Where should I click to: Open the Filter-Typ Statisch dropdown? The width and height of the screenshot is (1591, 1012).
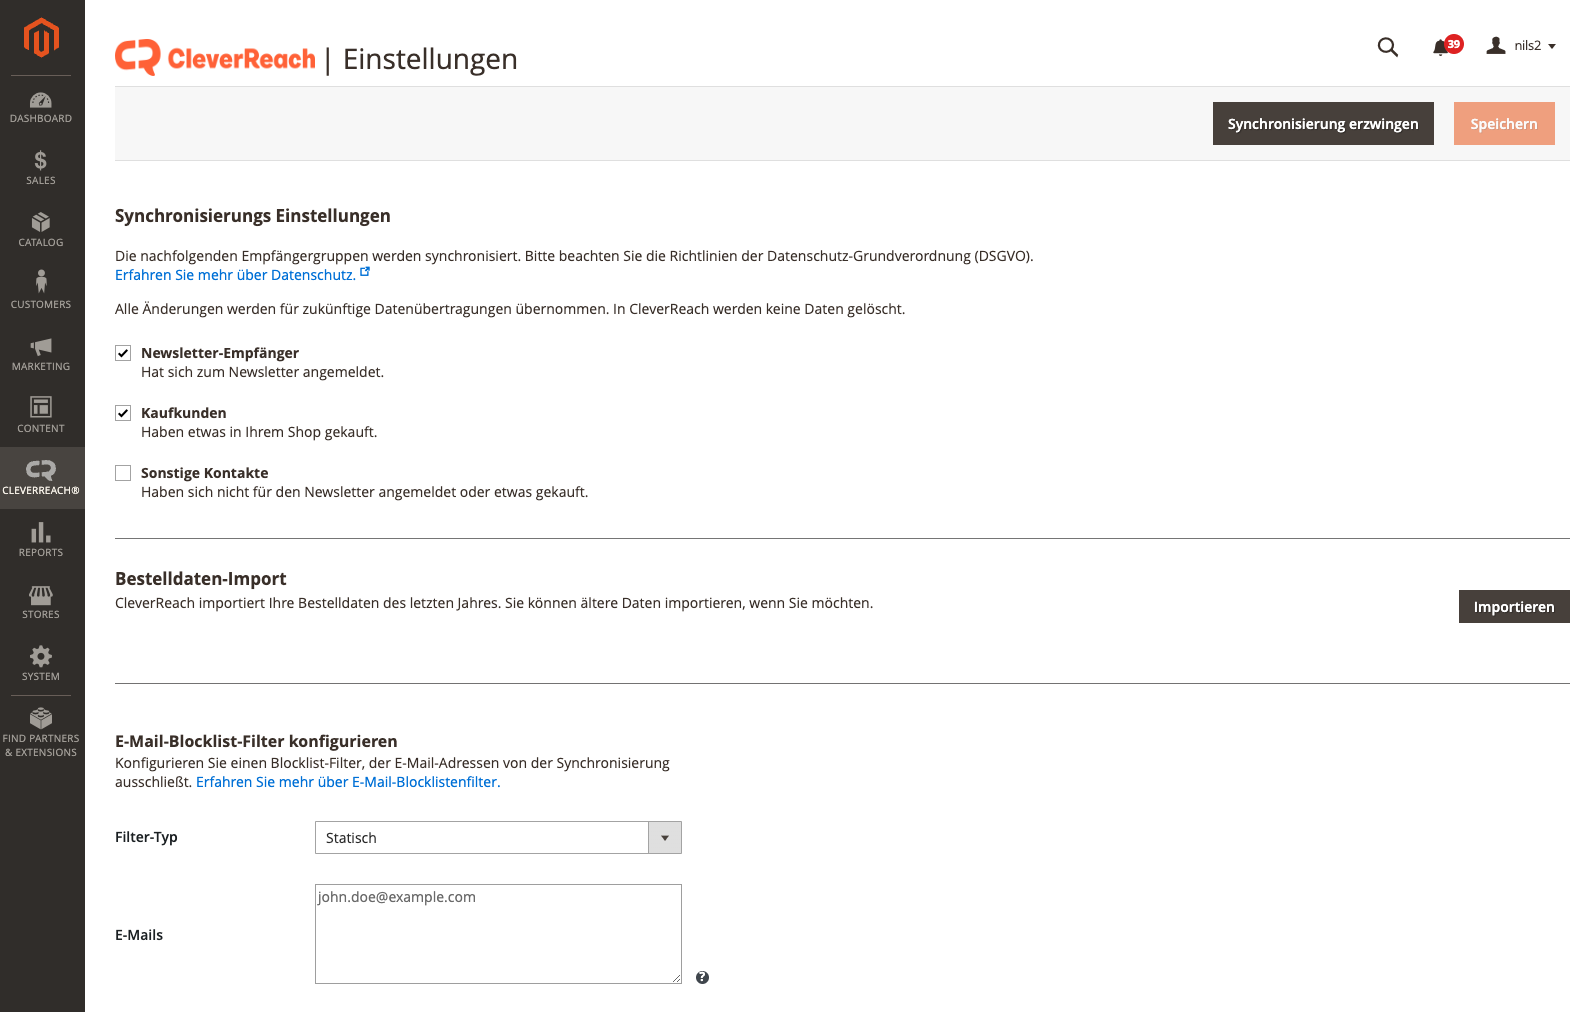pyautogui.click(x=498, y=838)
